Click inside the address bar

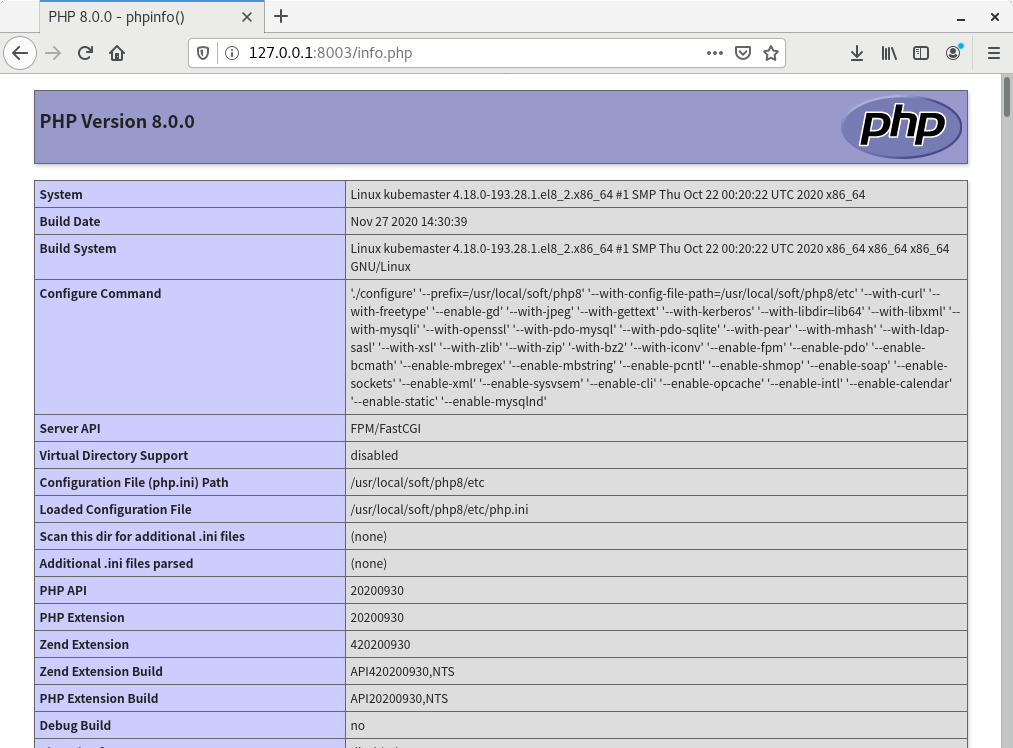[x=450, y=53]
